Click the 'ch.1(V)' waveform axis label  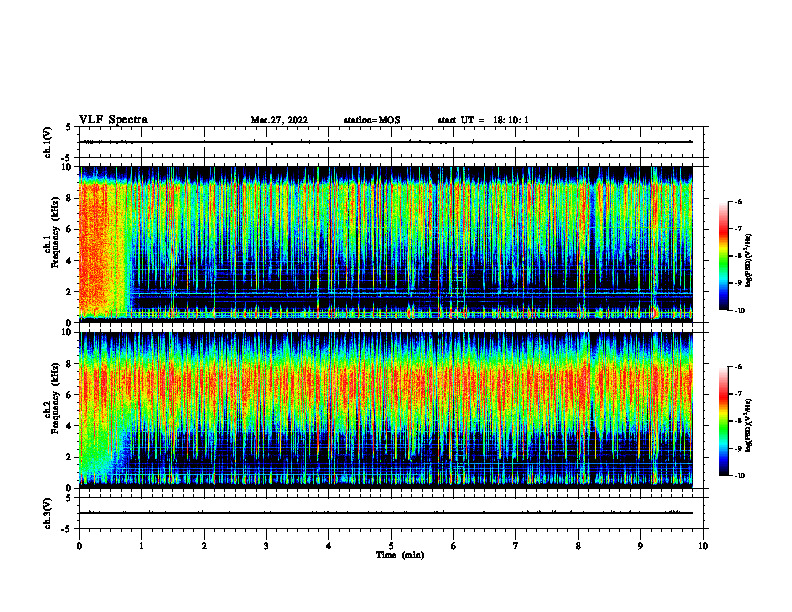tap(48, 142)
